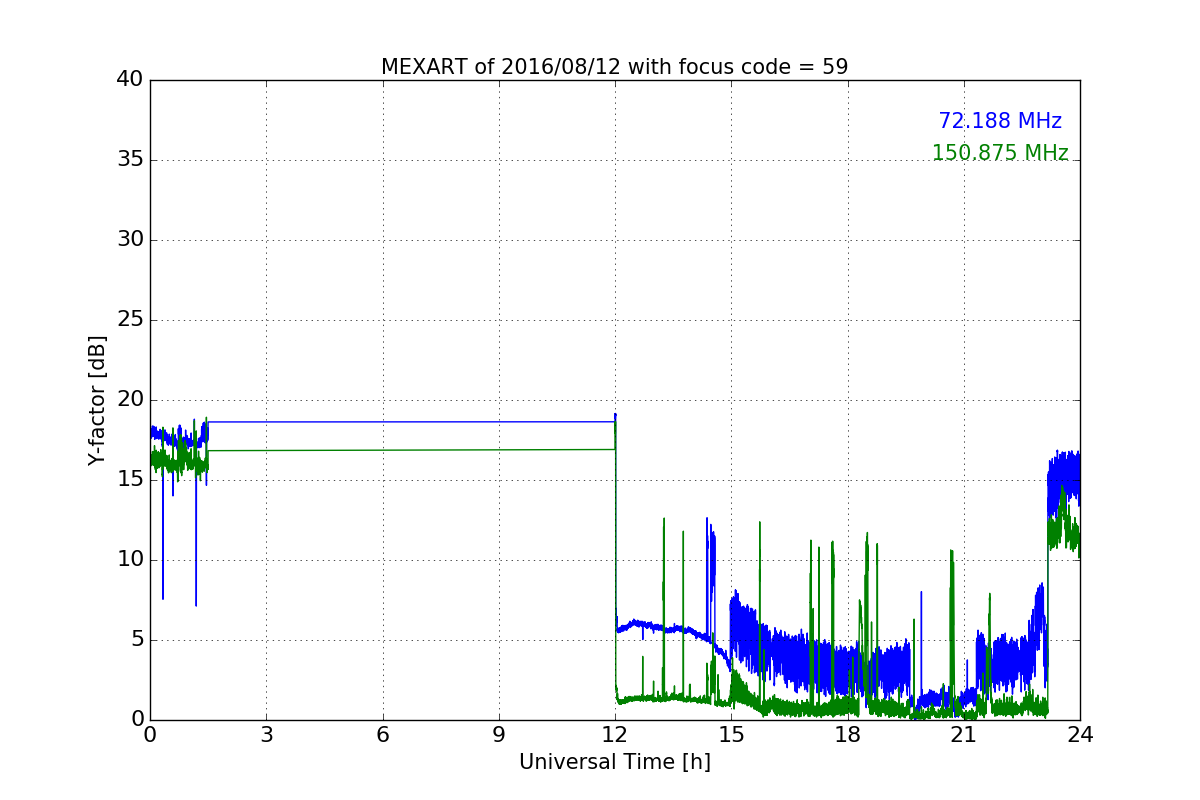
Task: Click the x-axis tick label 21
Action: click(964, 735)
